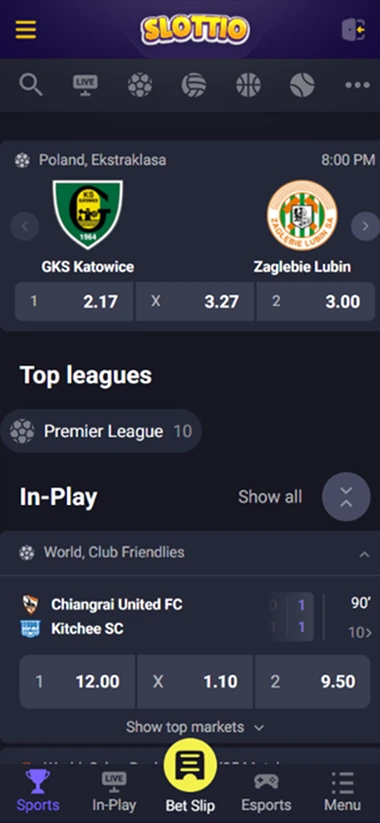Select the basketball sport icon
The height and width of the screenshot is (823, 380).
pos(248,85)
